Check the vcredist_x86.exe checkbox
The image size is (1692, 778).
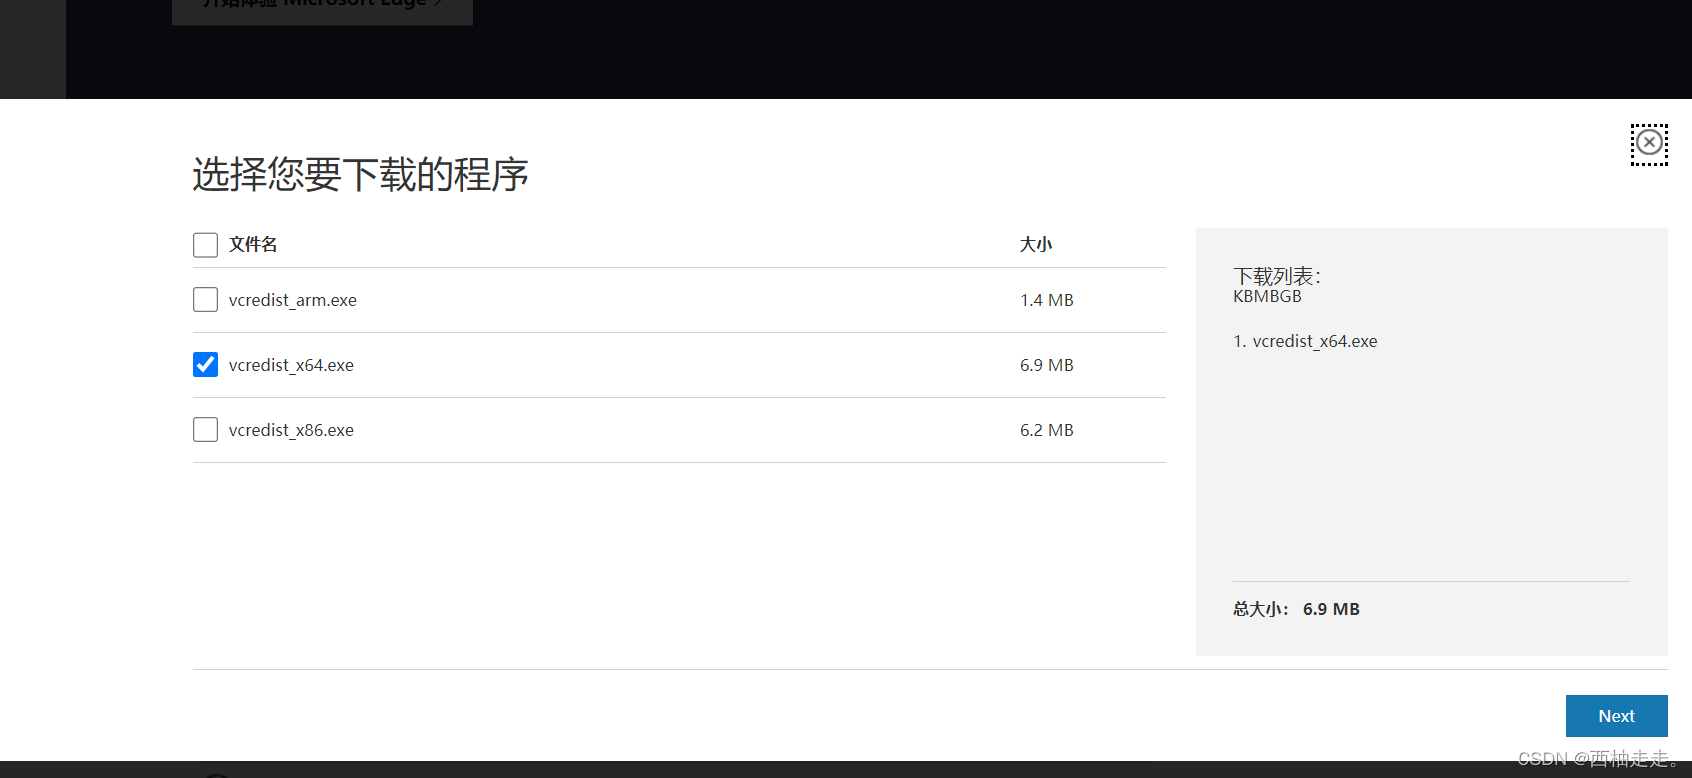click(x=205, y=429)
